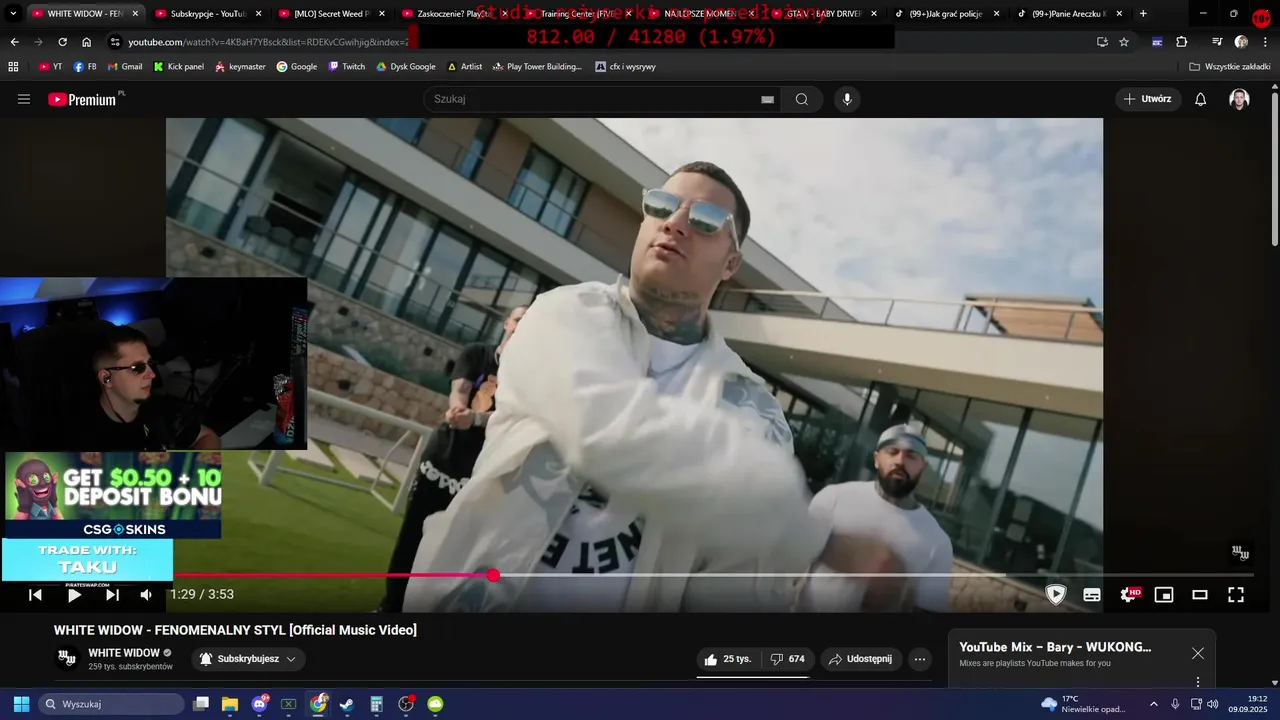Image resolution: width=1280 pixels, height=720 pixels.
Task: Like the video (25 tys.)
Action: coord(727,659)
